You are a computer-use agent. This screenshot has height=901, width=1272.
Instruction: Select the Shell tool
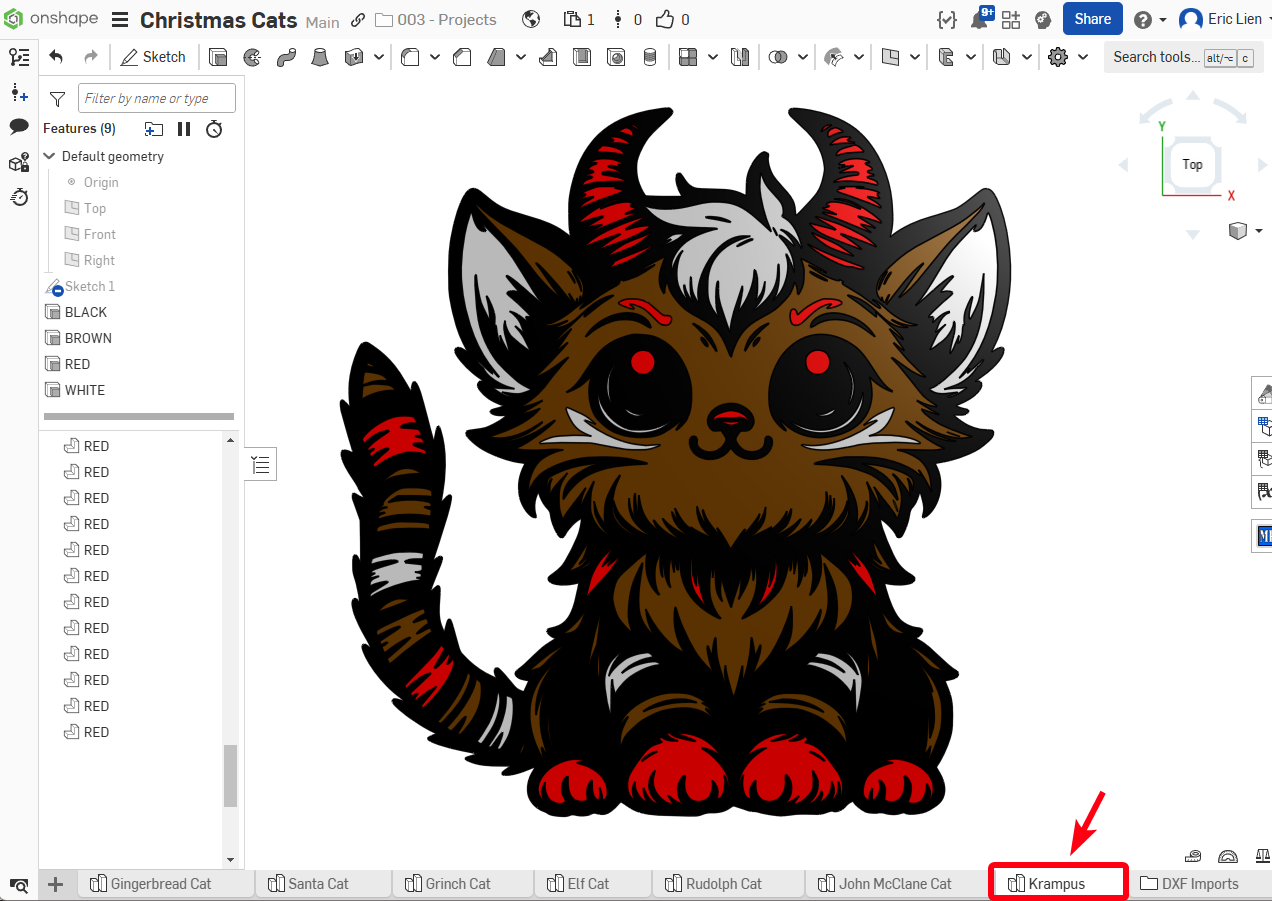582,57
